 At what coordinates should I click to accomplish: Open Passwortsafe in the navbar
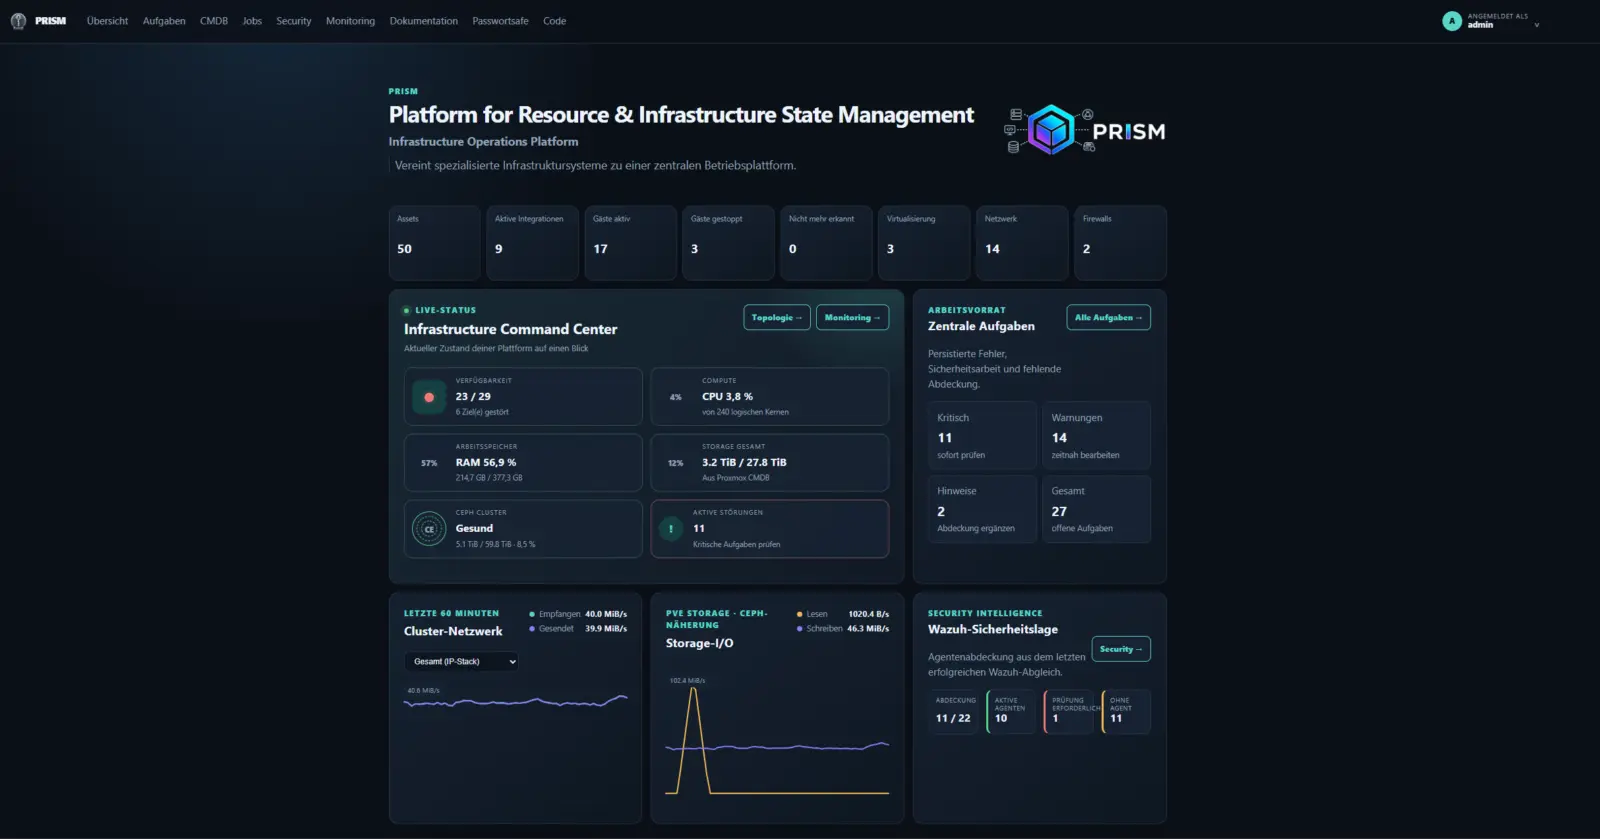coord(500,21)
